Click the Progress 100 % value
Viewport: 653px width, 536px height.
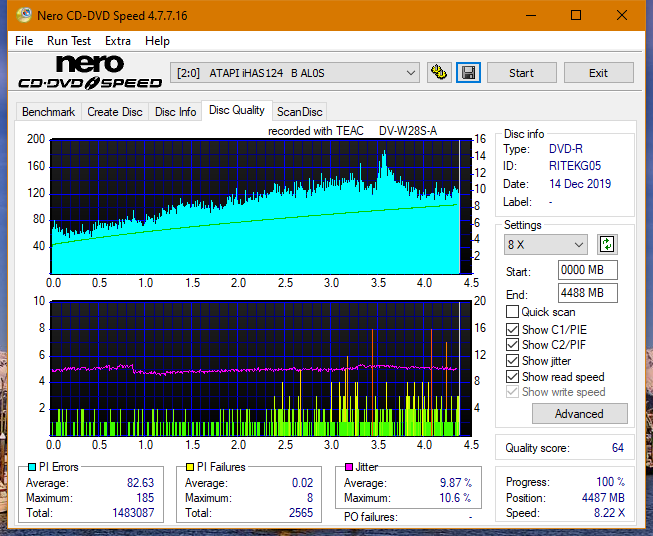pos(611,482)
